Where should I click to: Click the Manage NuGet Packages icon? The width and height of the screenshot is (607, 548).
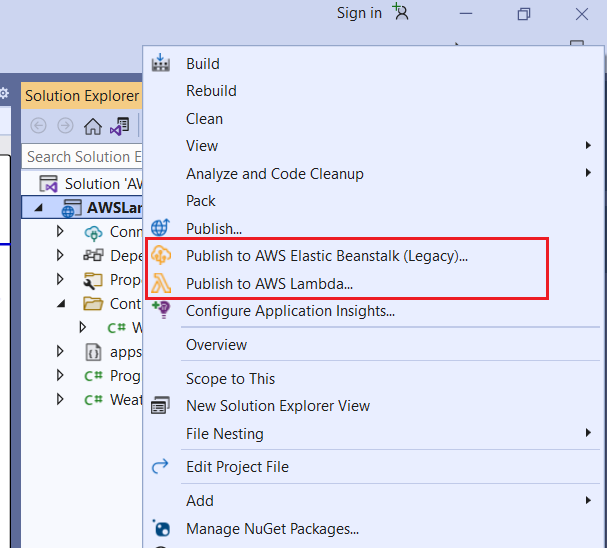161,528
